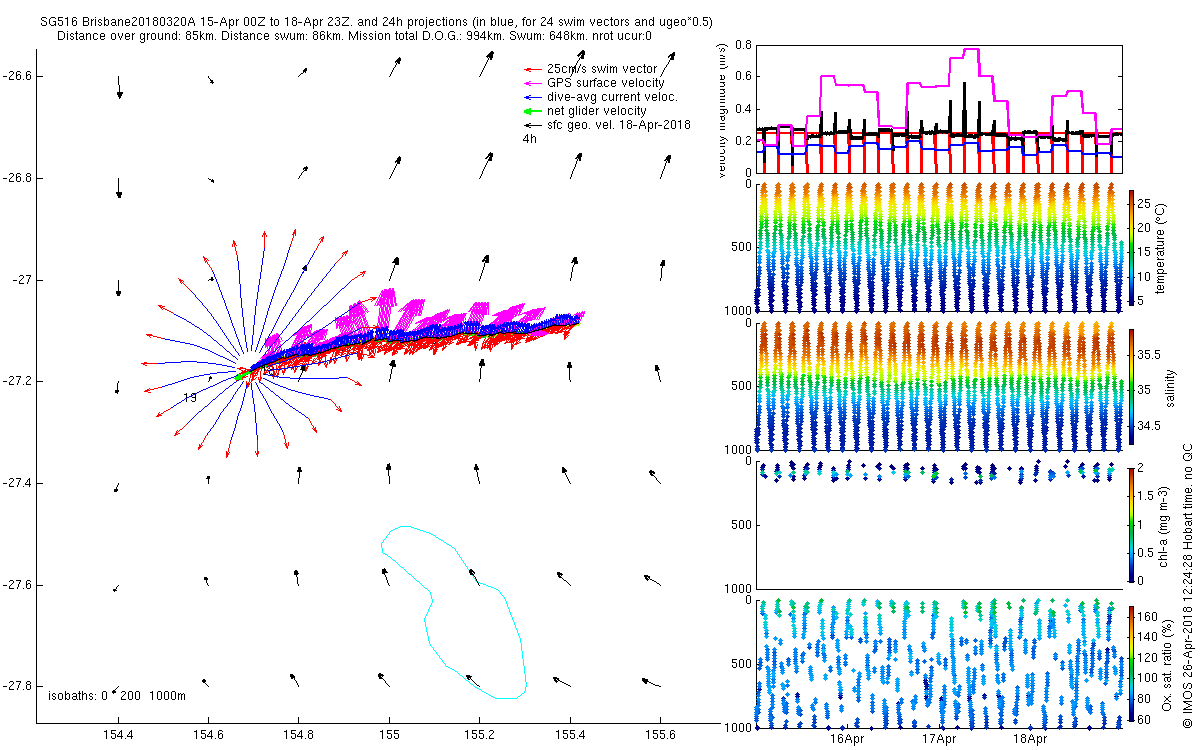The width and height of the screenshot is (1200, 750).
Task: Click the '4h' text below the legend
Action: (x=530, y=139)
